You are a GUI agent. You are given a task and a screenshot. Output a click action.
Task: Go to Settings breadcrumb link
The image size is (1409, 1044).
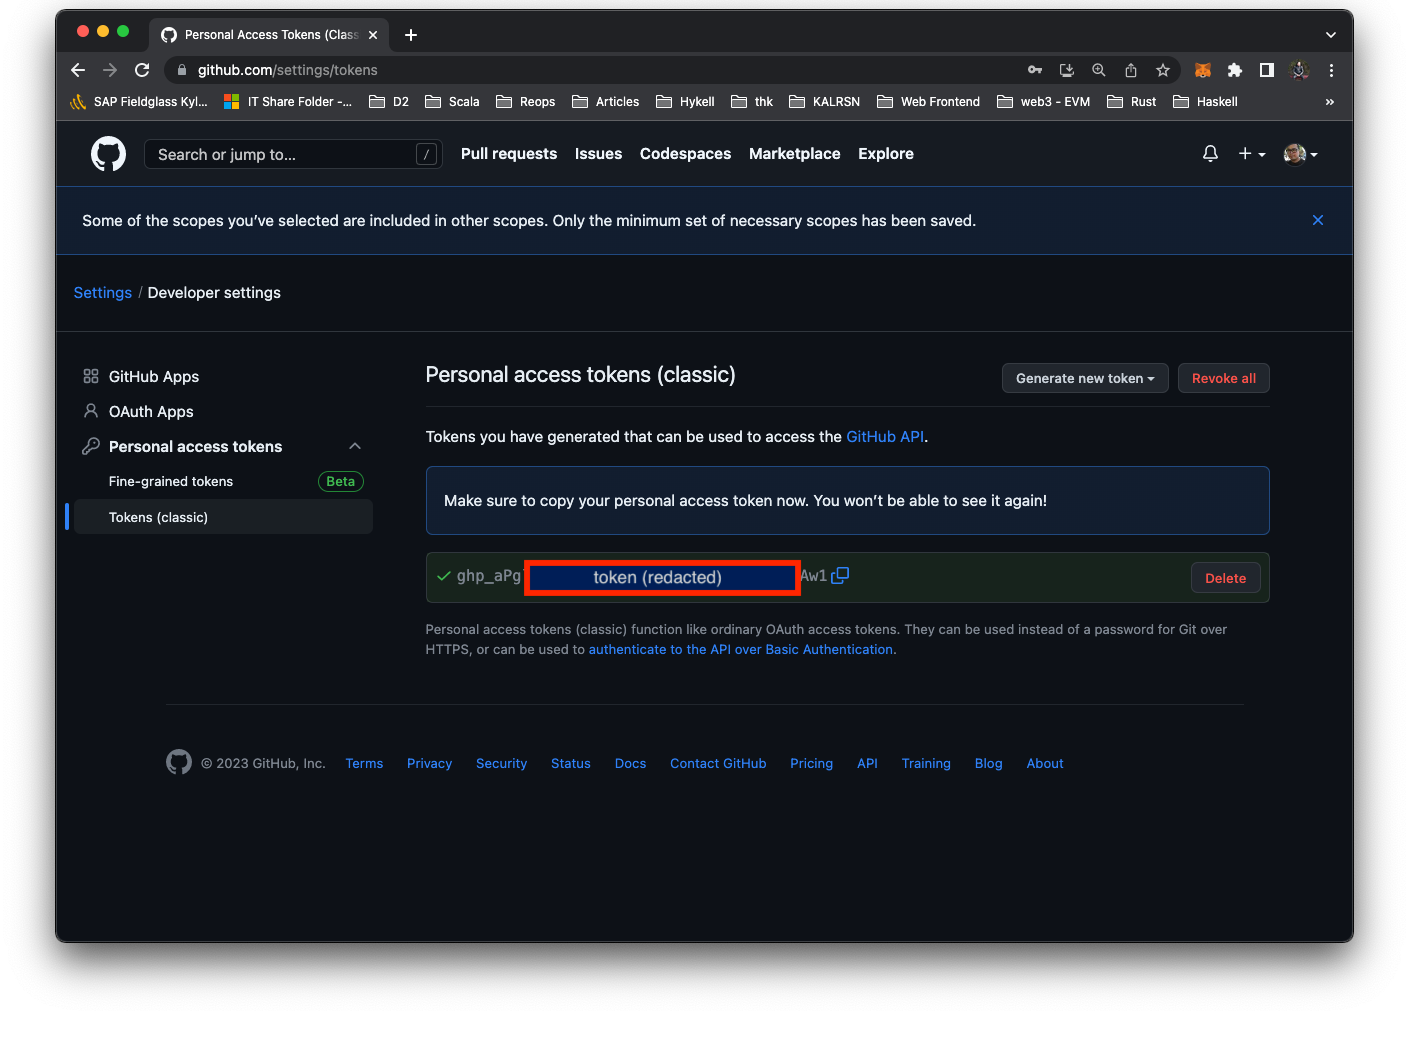(103, 293)
